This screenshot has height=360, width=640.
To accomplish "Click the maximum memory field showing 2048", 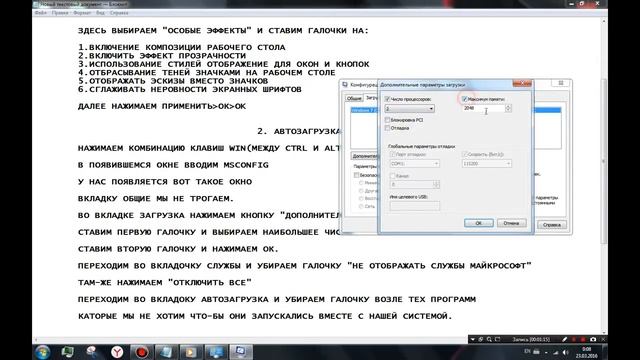I will point(484,109).
